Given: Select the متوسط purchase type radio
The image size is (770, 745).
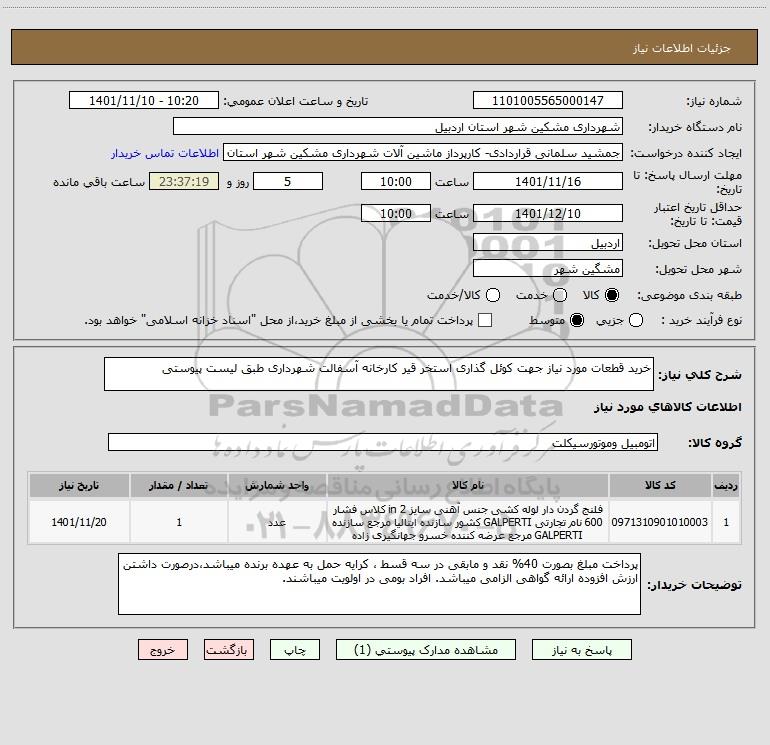Looking at the screenshot, I should tap(577, 320).
